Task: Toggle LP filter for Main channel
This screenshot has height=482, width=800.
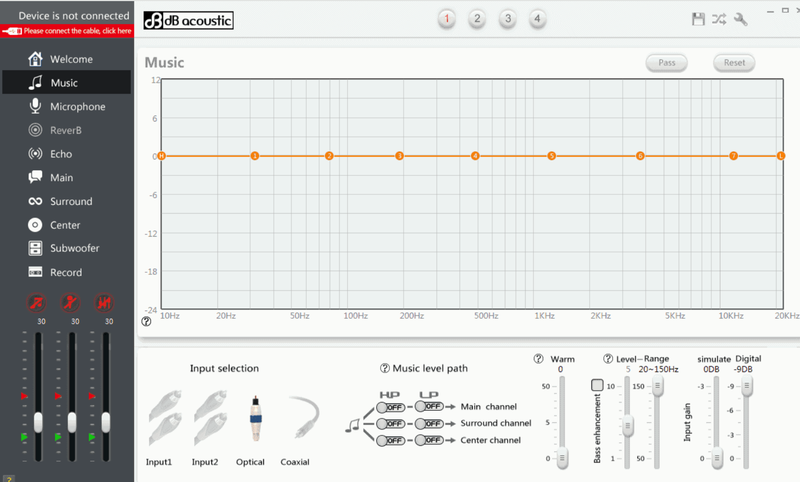Action: tap(429, 407)
